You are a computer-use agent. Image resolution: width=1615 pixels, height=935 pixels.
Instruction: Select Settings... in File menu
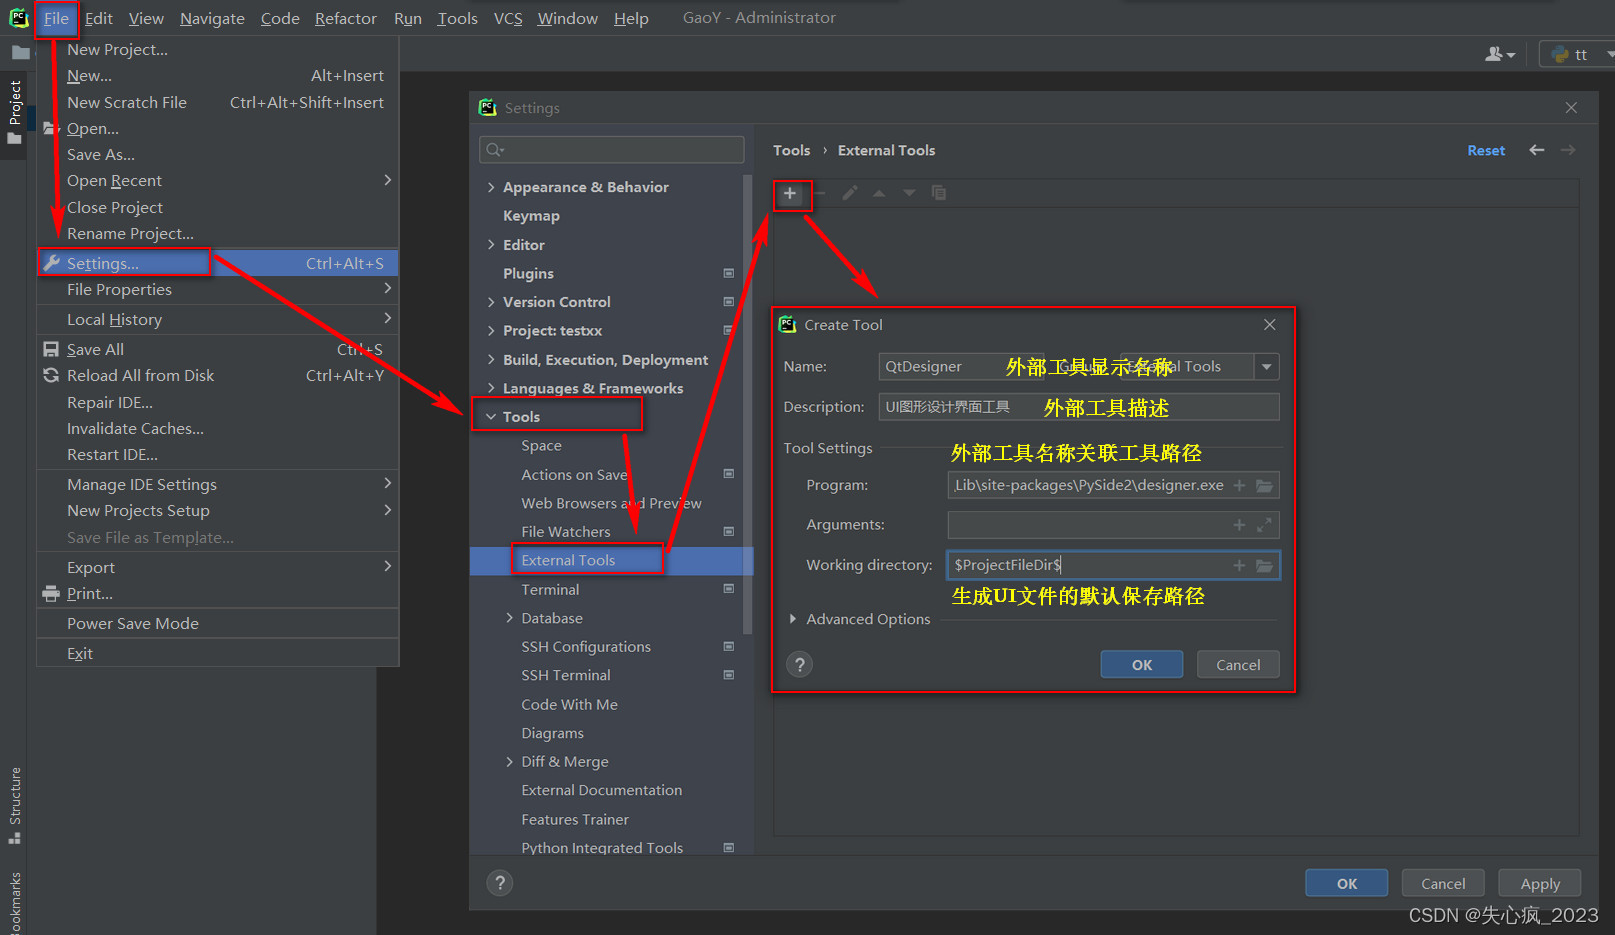pyautogui.click(x=218, y=263)
